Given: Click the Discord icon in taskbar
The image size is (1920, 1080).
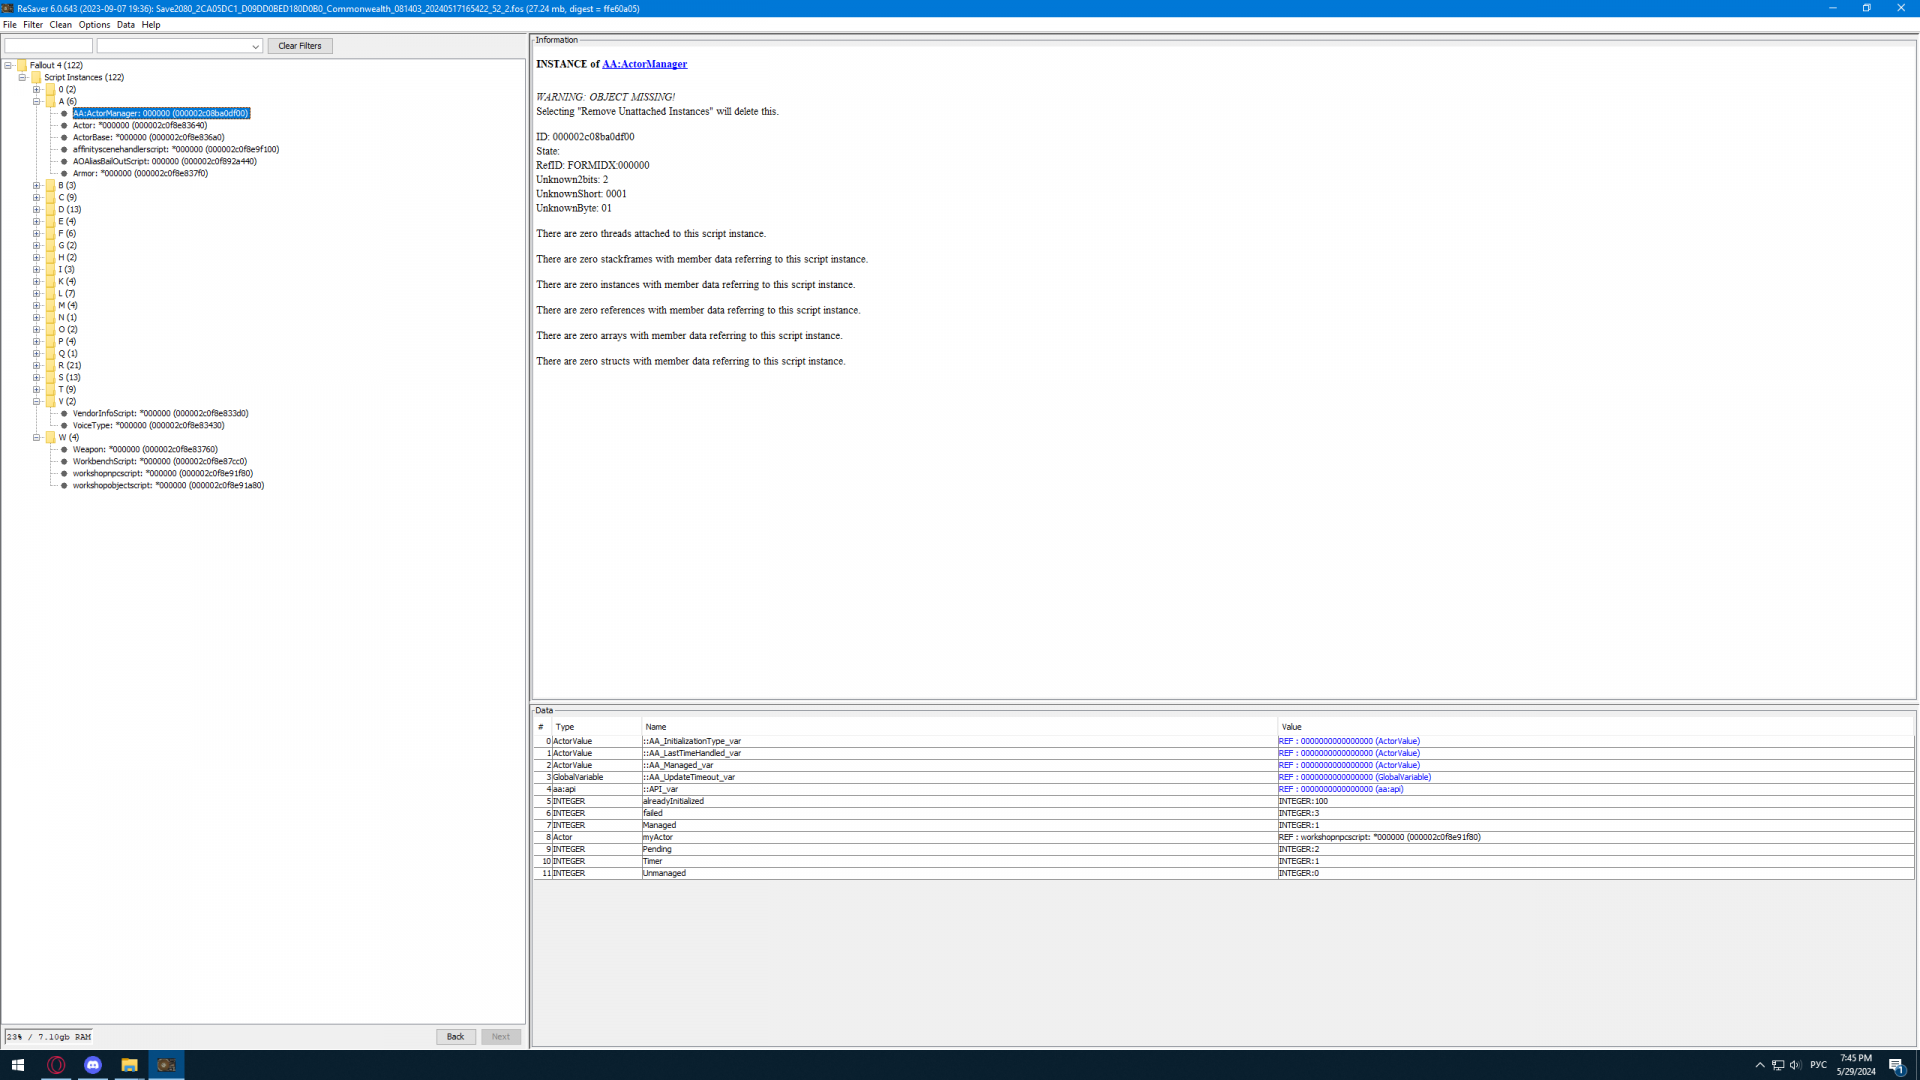Looking at the screenshot, I should [93, 1065].
